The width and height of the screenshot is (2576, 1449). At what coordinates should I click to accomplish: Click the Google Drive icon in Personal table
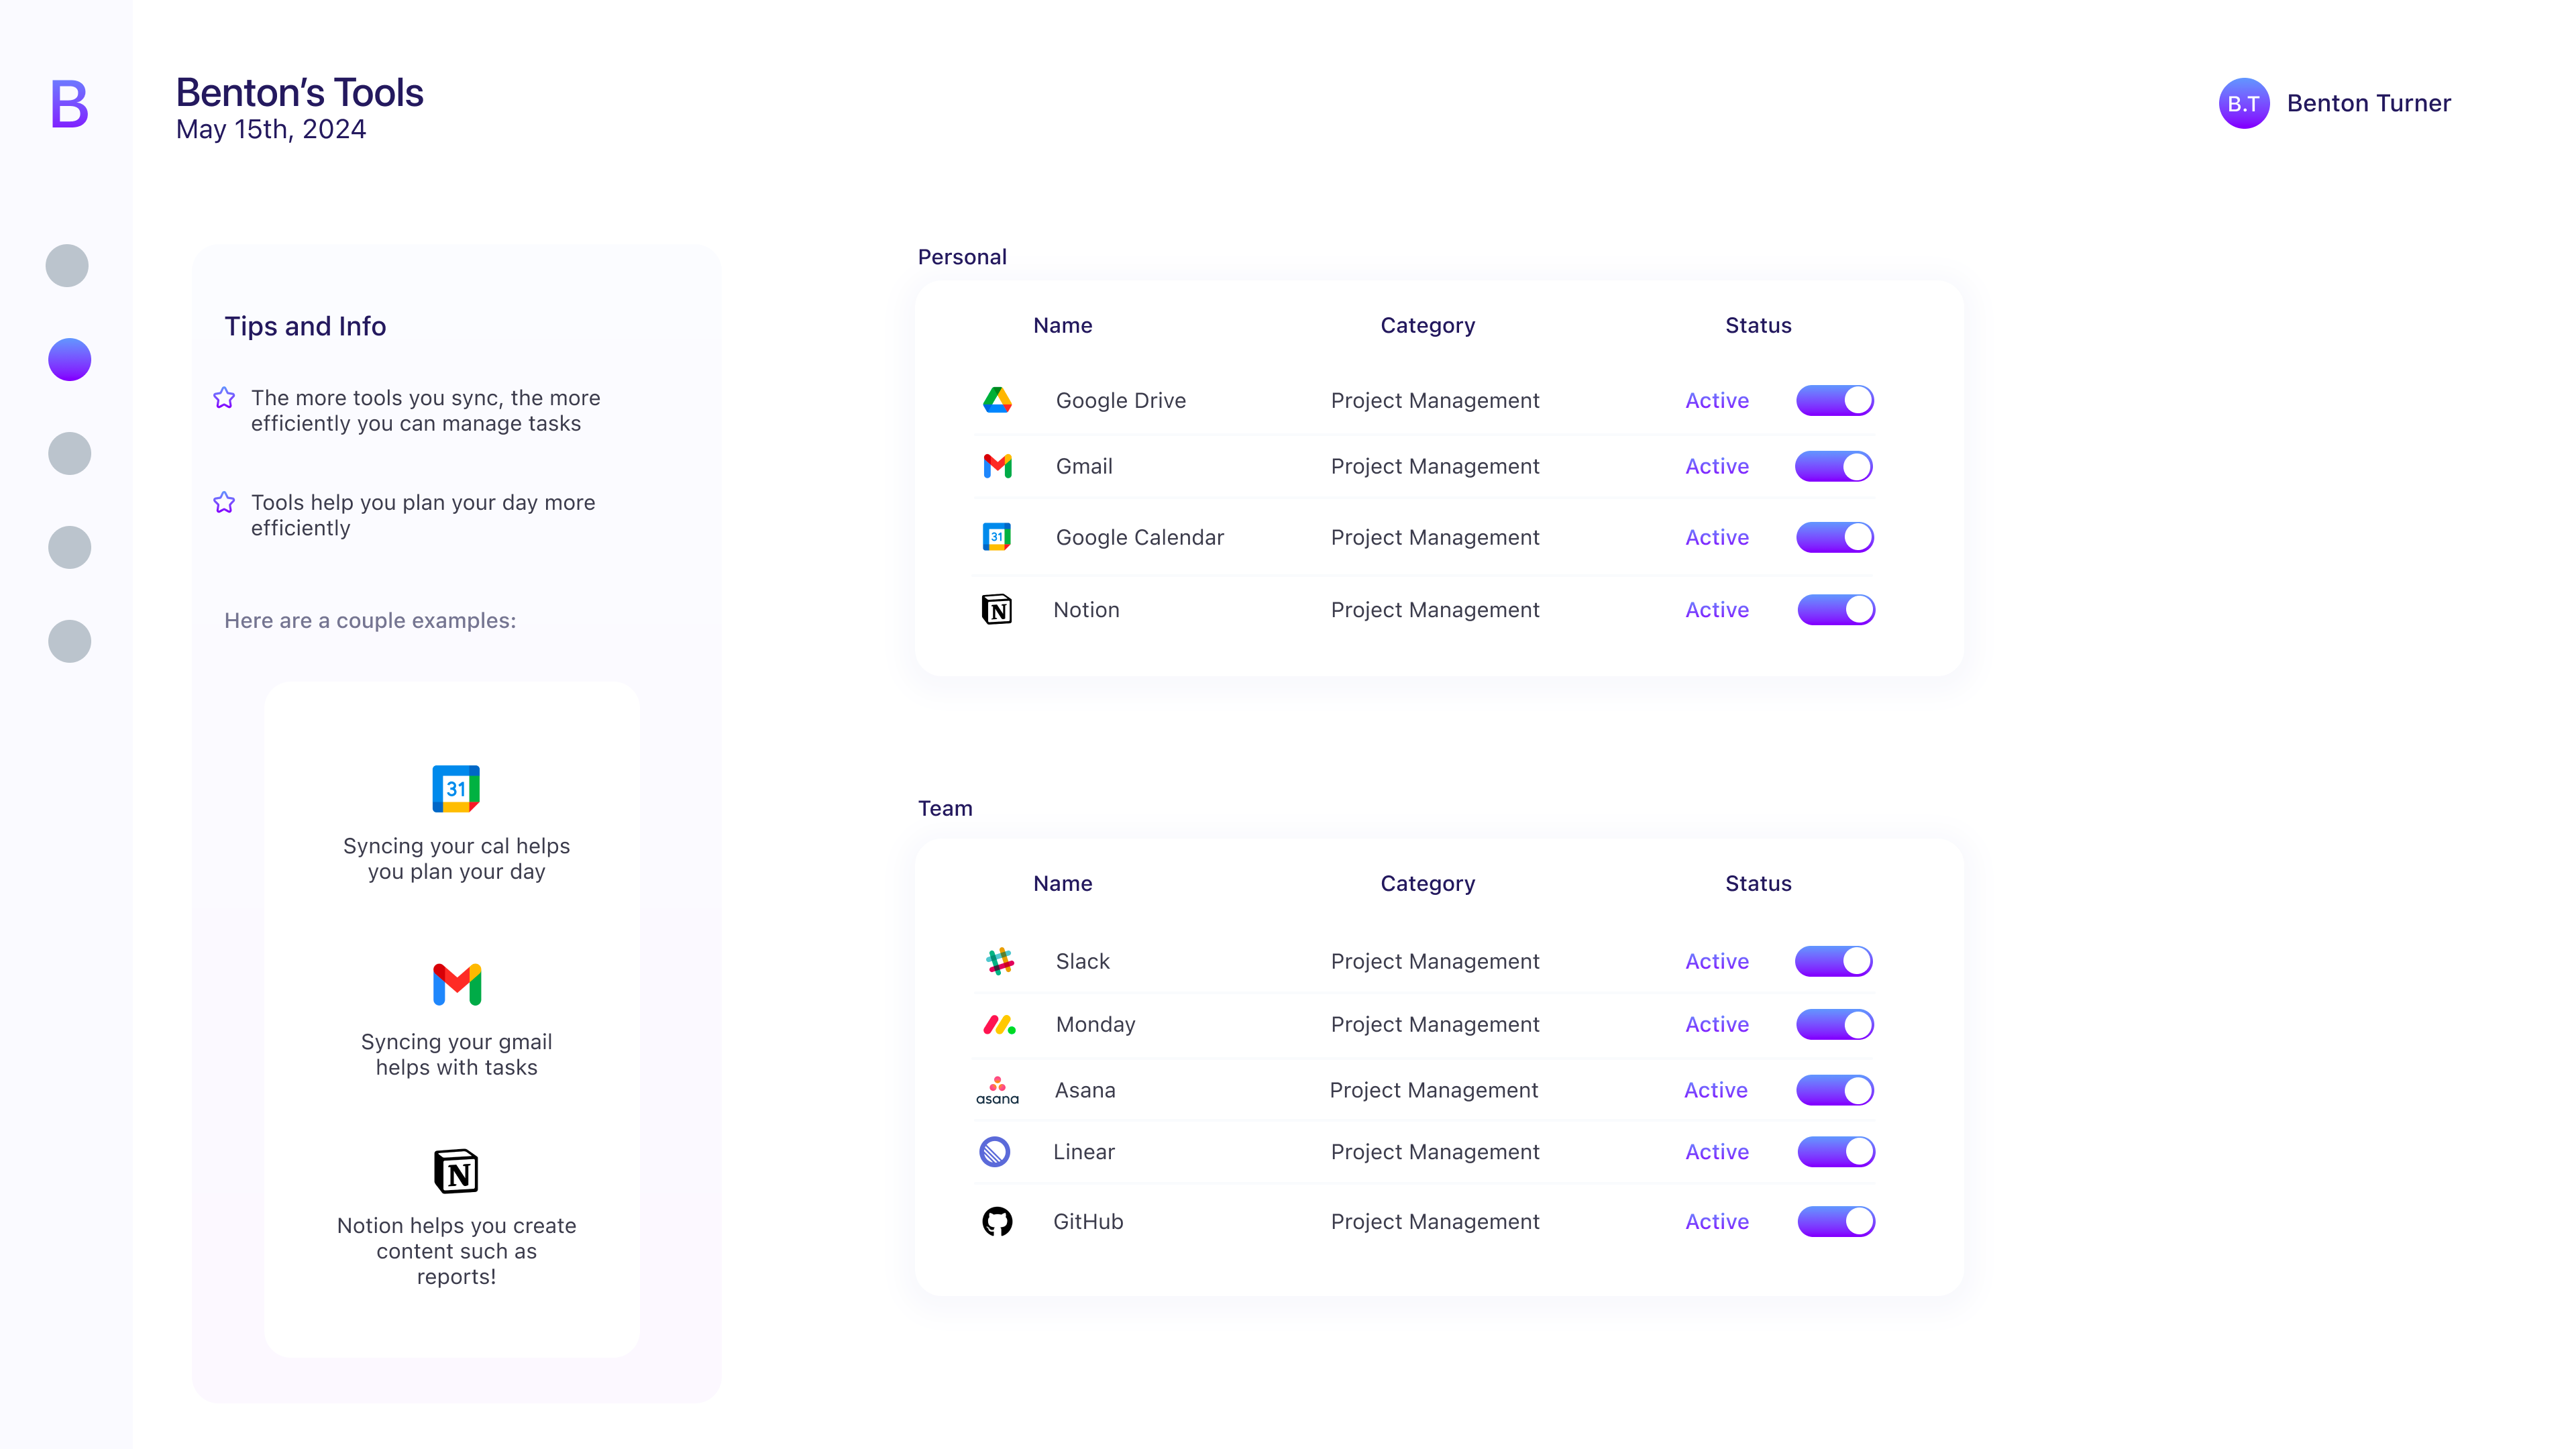997,400
